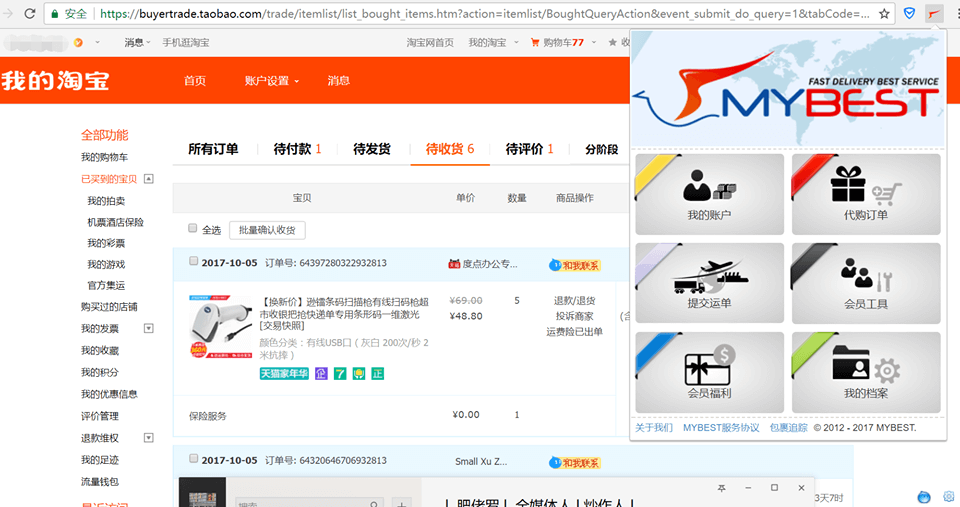
Task: Click the store icon before 度点办公专
Action: pos(454,264)
